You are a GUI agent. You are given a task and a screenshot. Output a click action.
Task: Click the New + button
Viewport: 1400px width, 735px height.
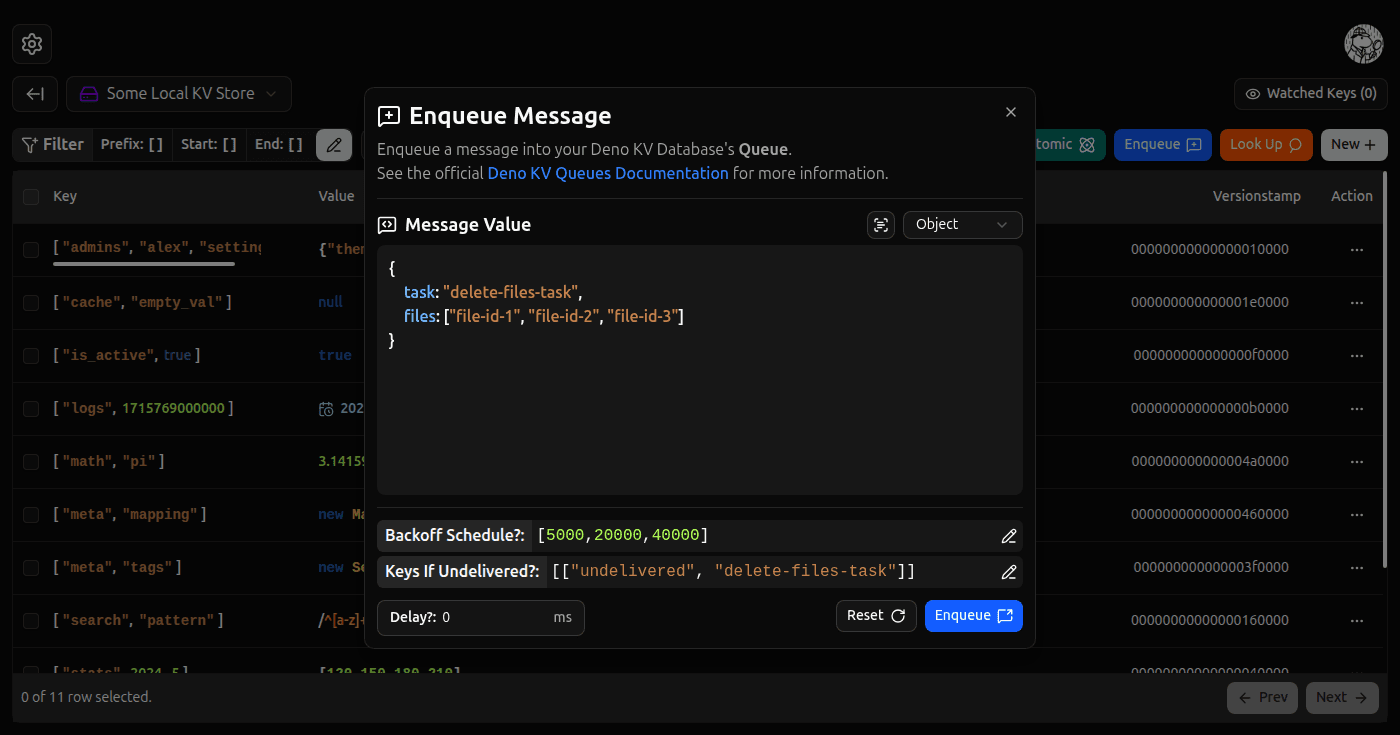1354,145
